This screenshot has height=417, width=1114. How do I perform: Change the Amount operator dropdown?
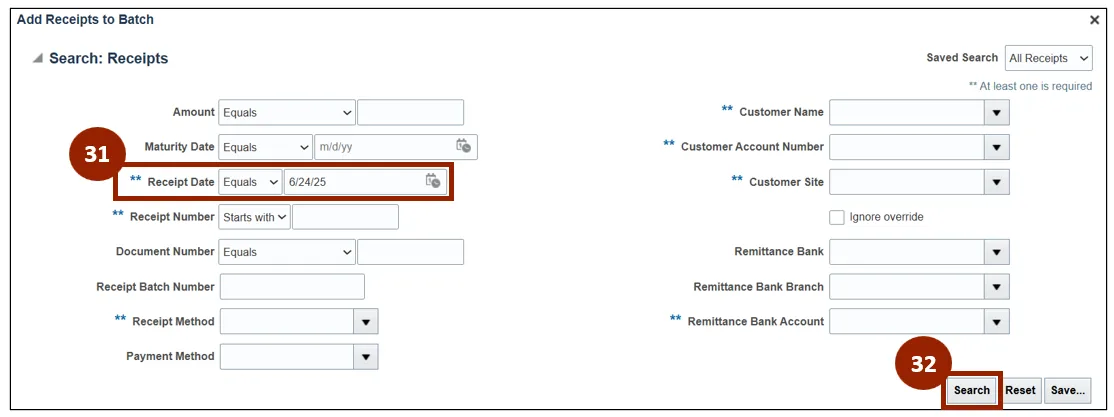coord(287,113)
